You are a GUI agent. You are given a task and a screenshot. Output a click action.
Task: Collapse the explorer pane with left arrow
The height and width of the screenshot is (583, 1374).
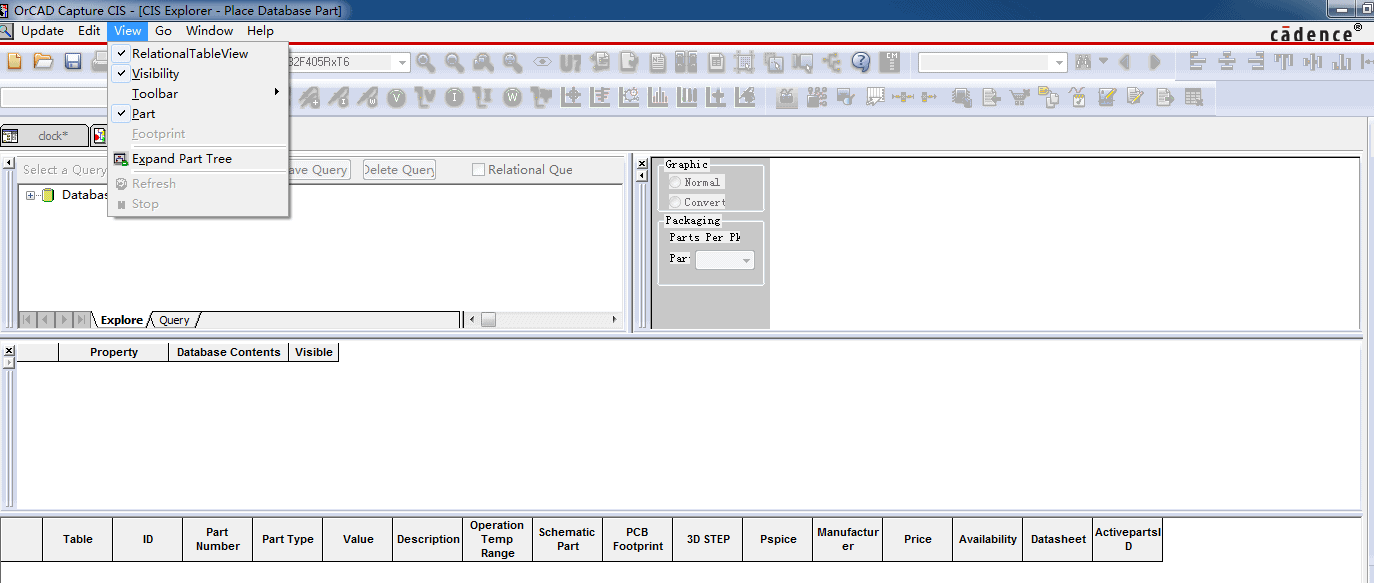coord(9,163)
